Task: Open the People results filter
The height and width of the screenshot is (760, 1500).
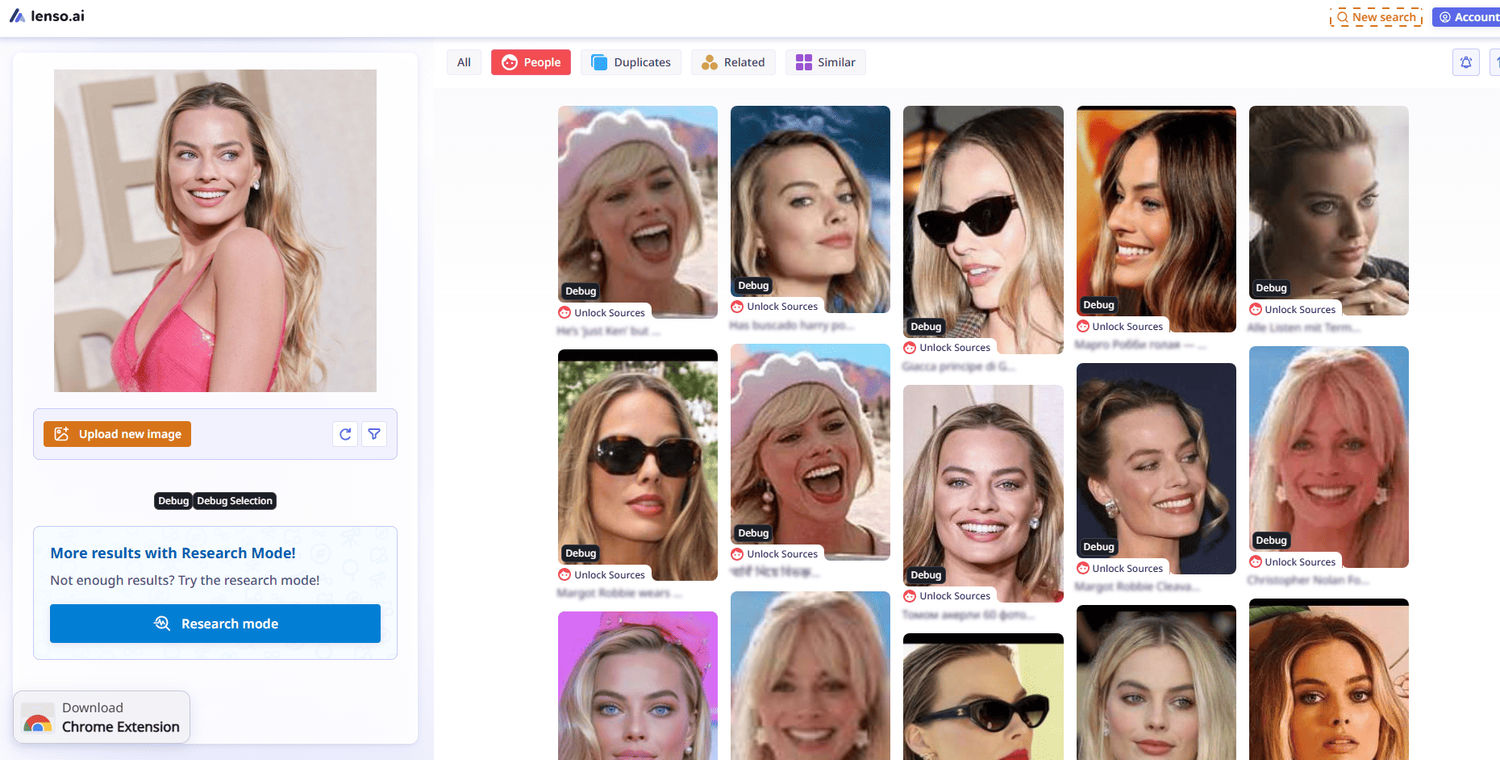Action: pos(531,61)
